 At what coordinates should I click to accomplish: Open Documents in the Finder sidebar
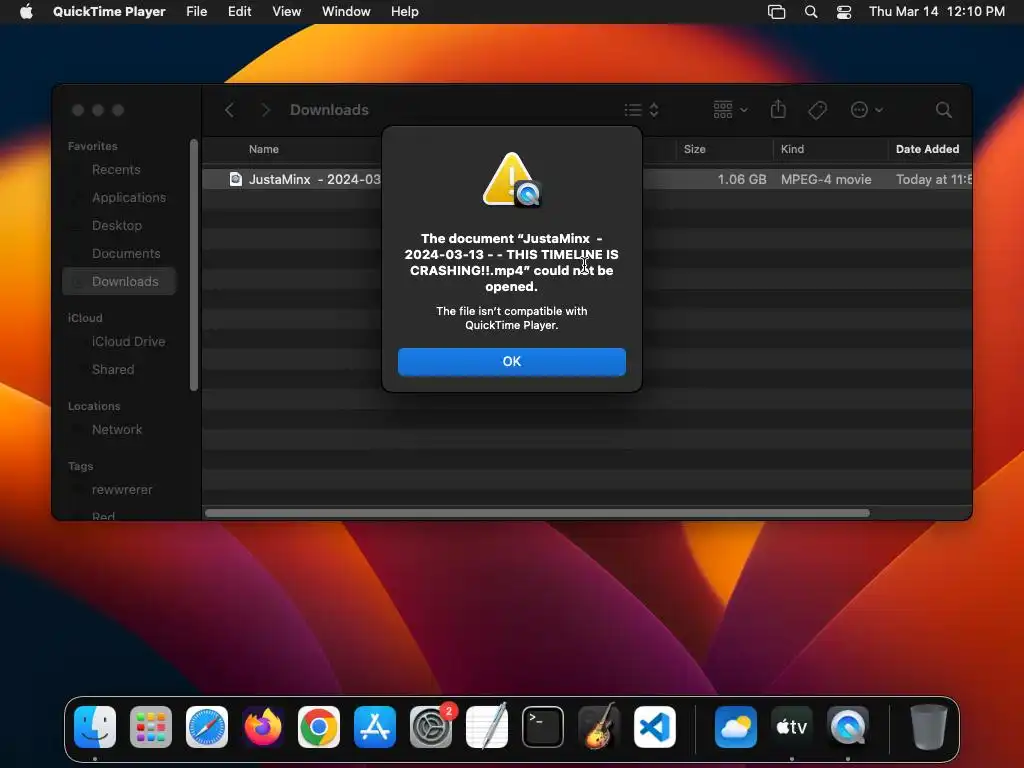pos(125,253)
